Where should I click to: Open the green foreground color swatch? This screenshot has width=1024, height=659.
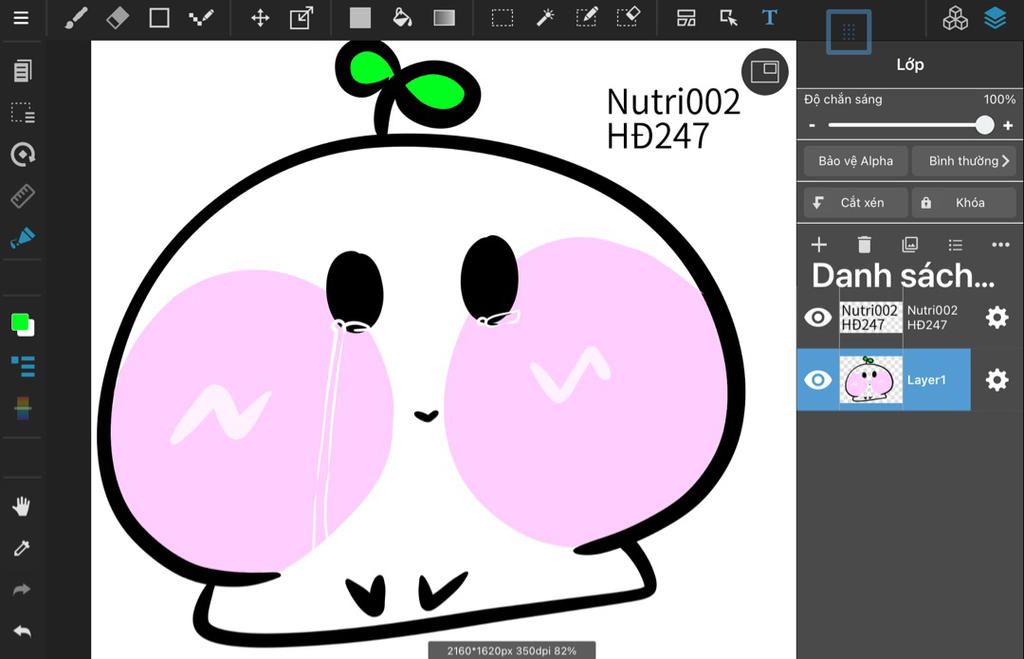(20, 322)
